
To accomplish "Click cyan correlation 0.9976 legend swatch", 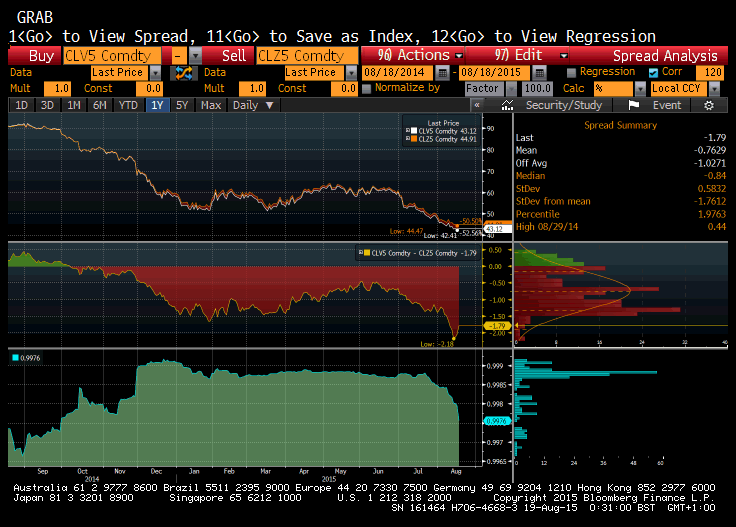I will pyautogui.click(x=15, y=358).
